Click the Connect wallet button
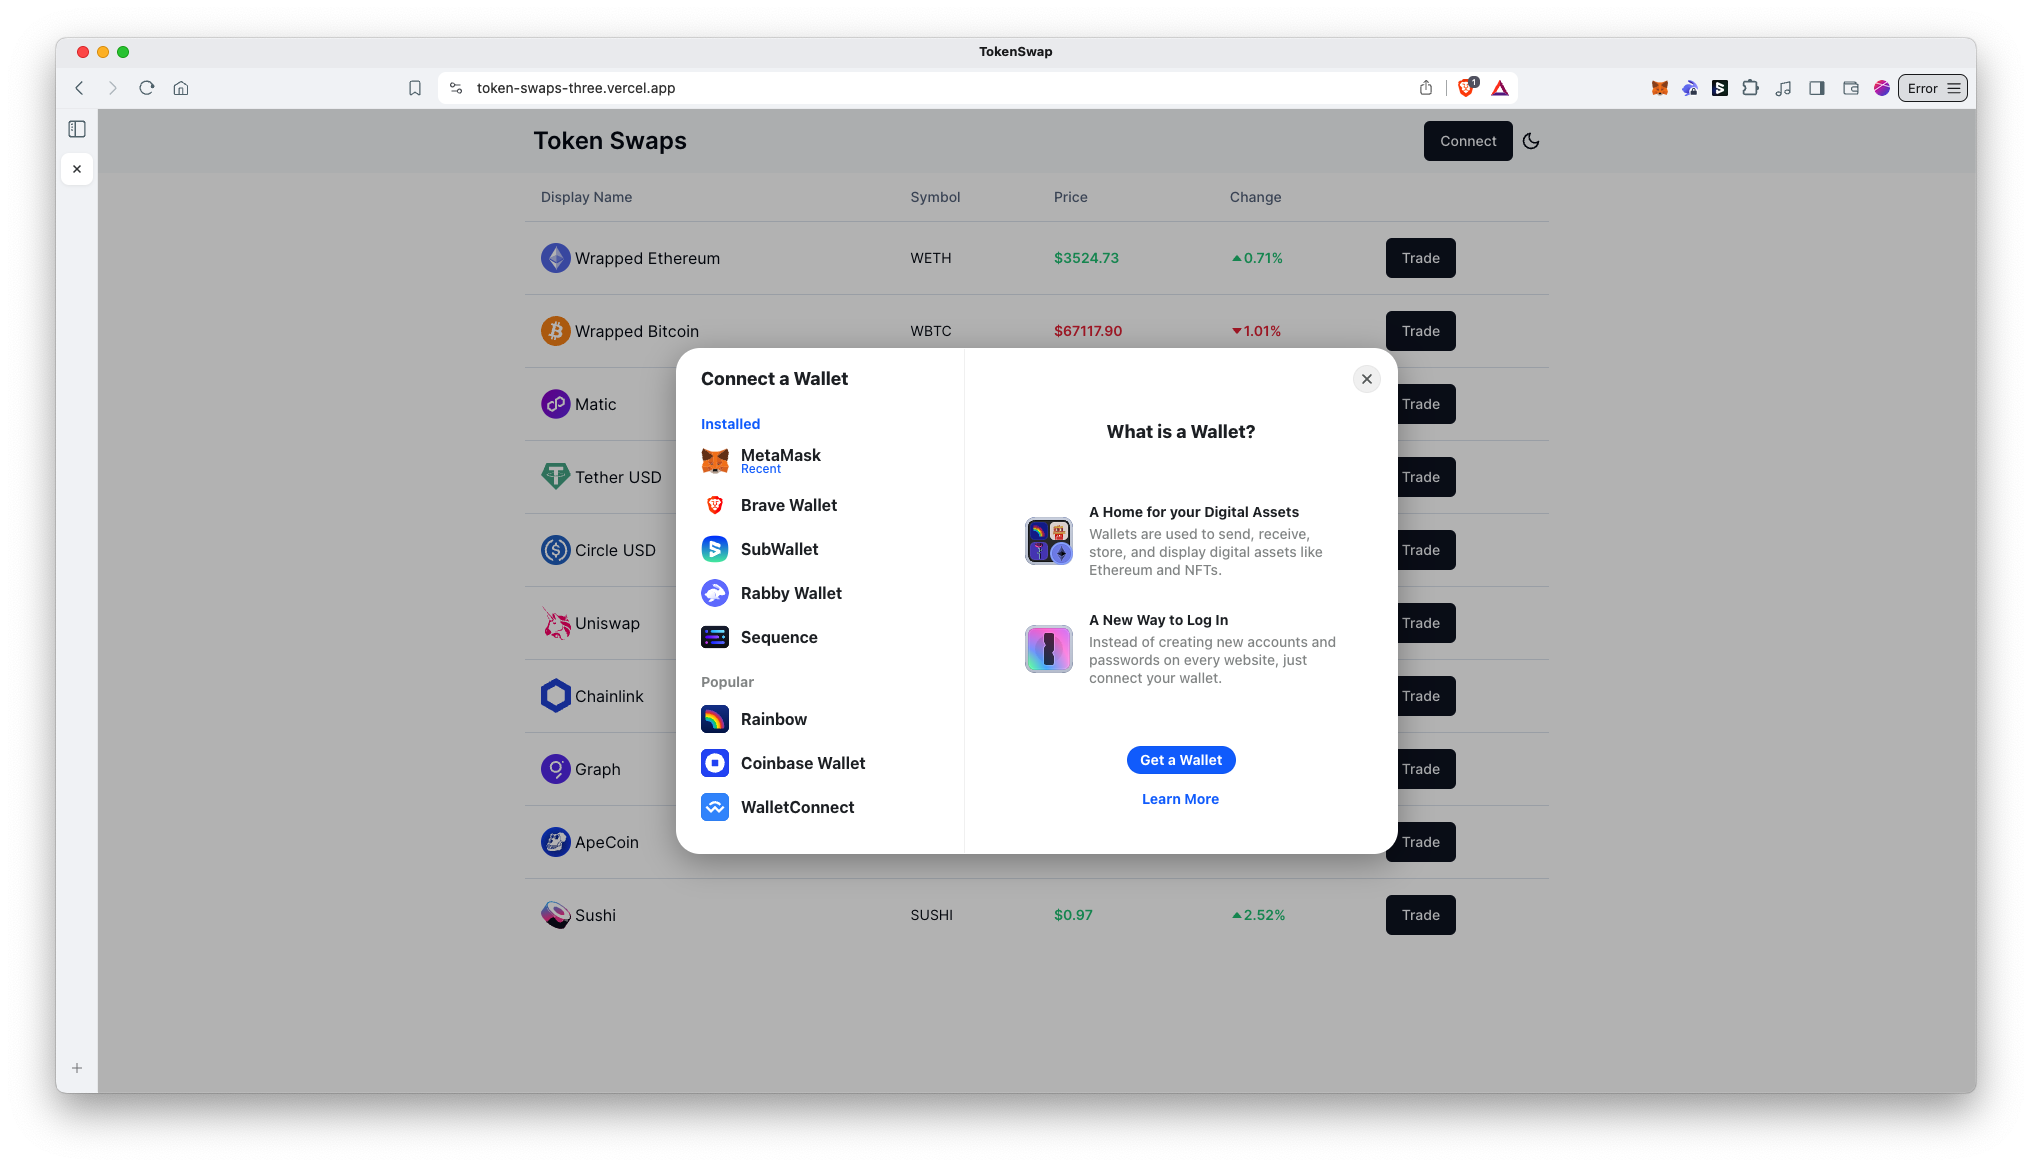 point(1467,140)
